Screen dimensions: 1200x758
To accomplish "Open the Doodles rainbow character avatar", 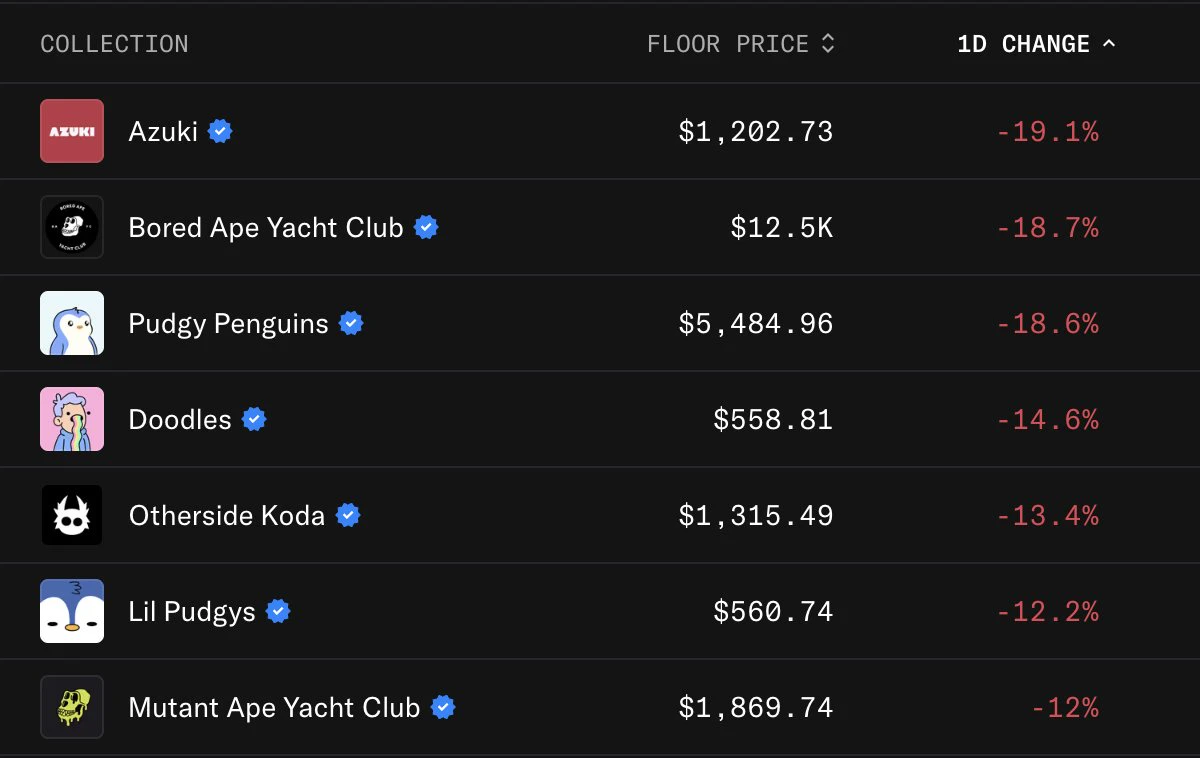I will point(72,419).
